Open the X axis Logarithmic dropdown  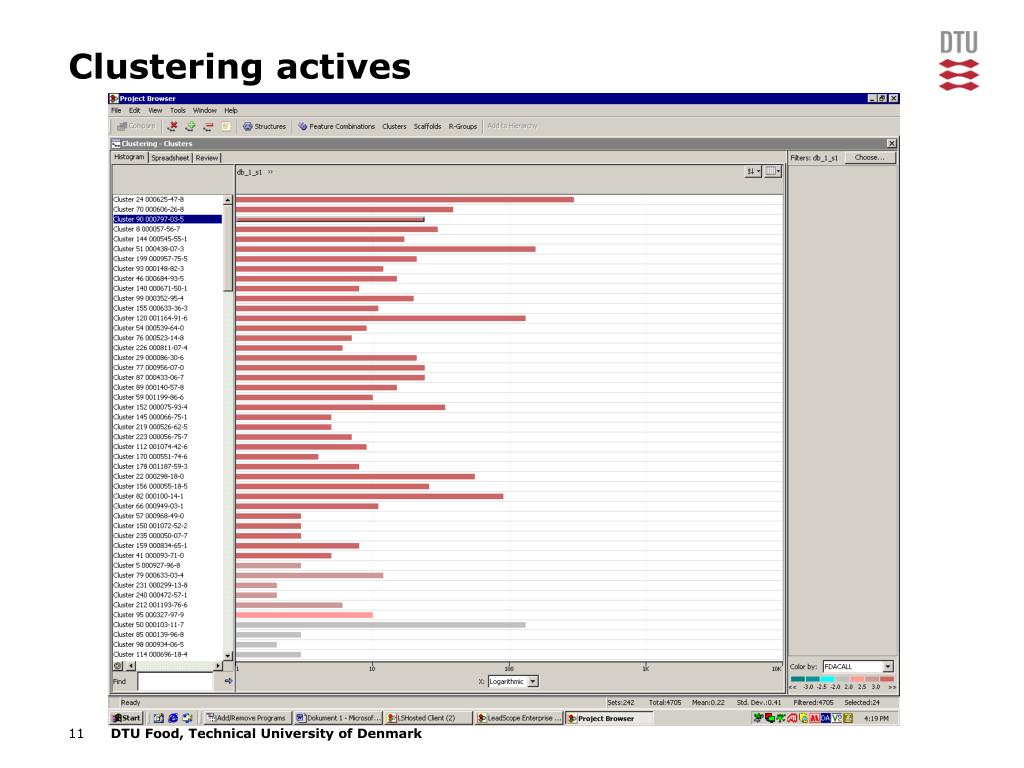click(x=533, y=681)
